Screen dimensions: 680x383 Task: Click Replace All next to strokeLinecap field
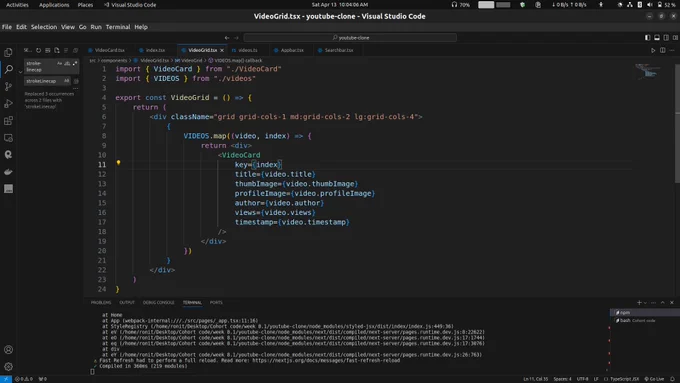click(x=76, y=81)
